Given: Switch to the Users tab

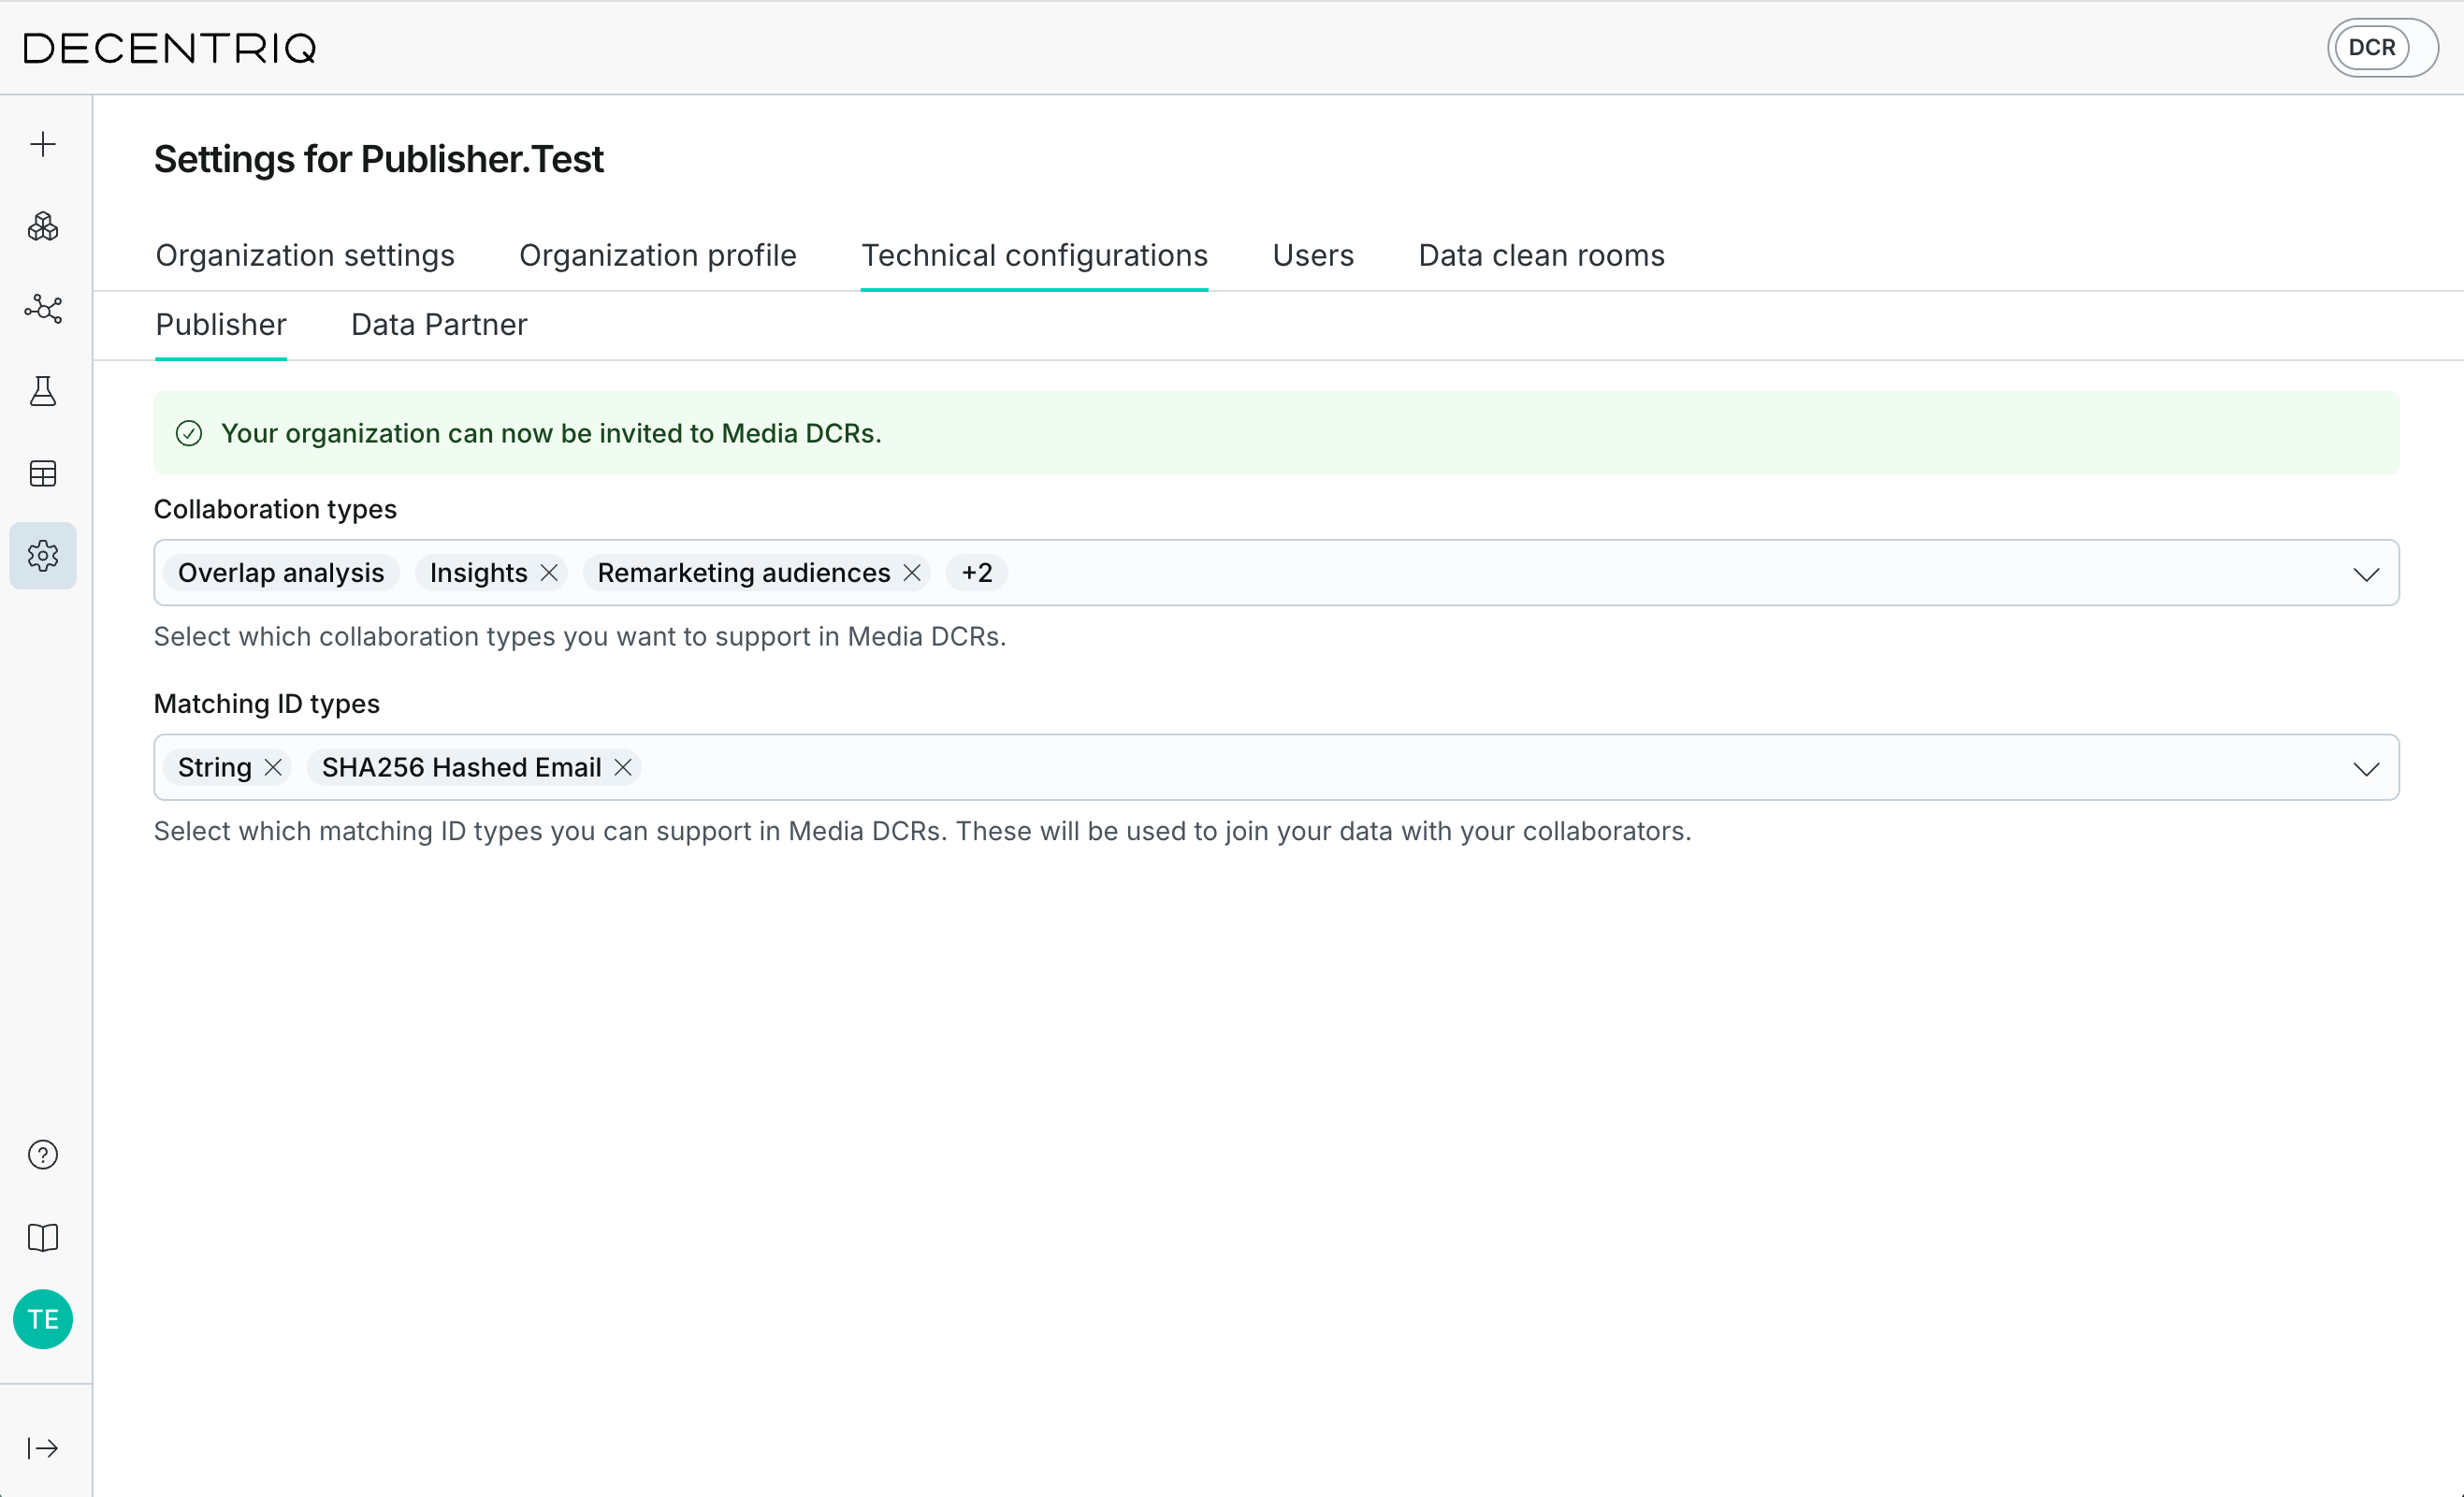Looking at the screenshot, I should 1313,256.
